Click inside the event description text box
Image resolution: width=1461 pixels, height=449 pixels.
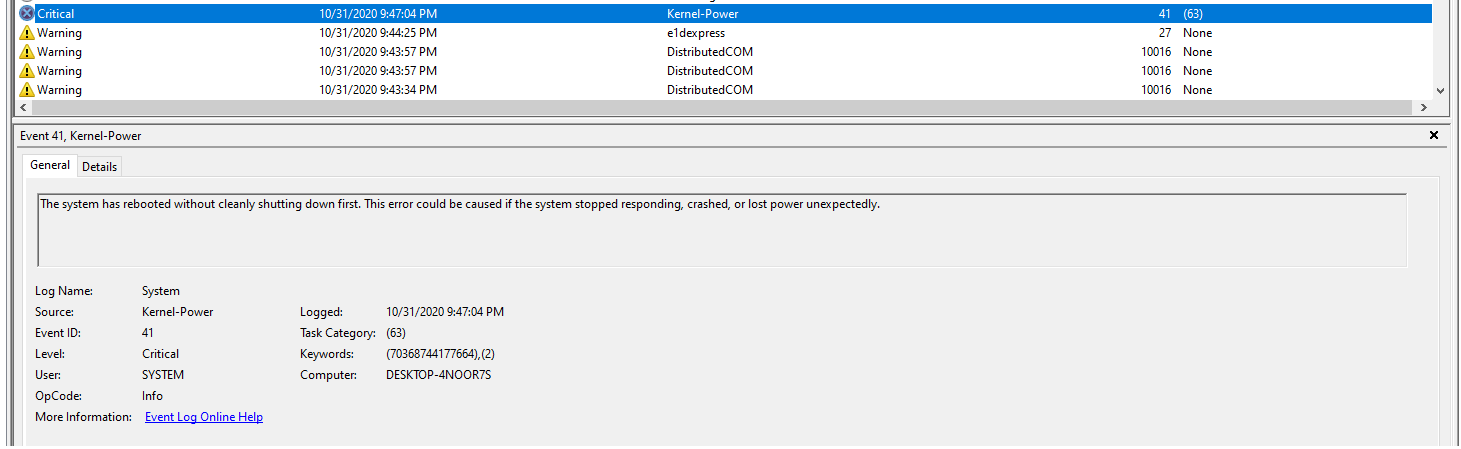pos(722,230)
